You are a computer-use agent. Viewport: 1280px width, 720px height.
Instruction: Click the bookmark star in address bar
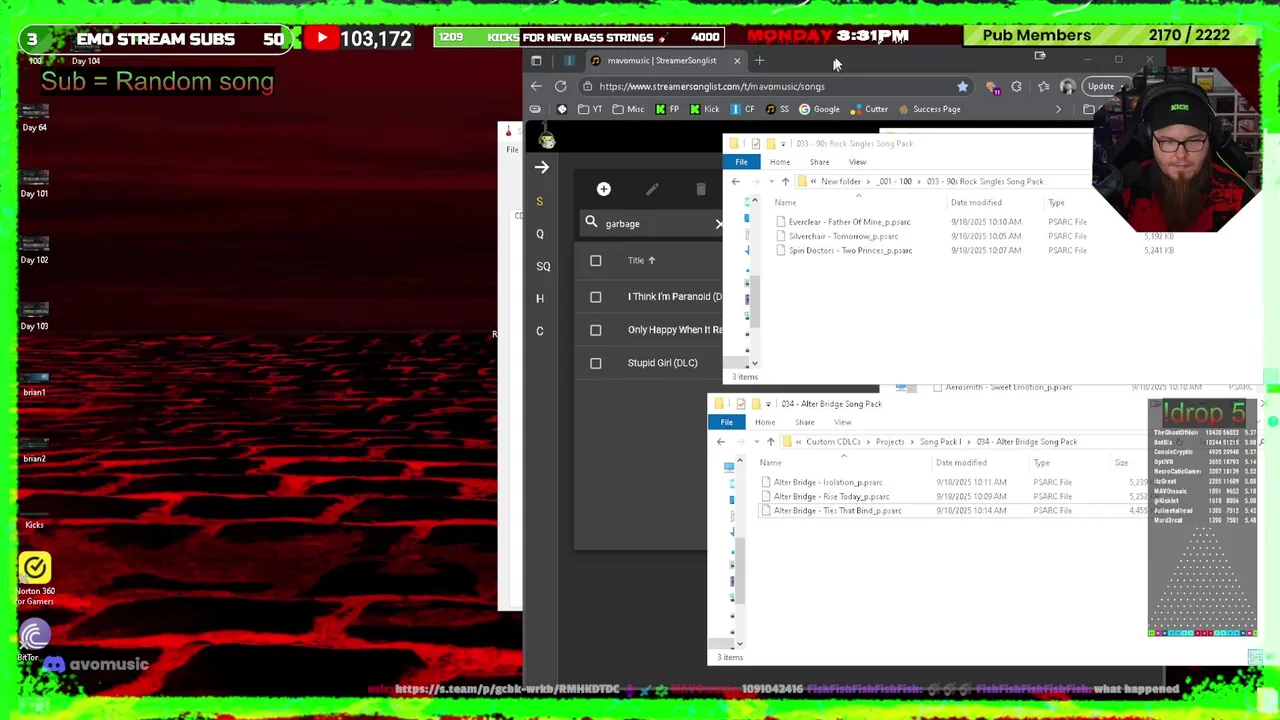pyautogui.click(x=962, y=87)
